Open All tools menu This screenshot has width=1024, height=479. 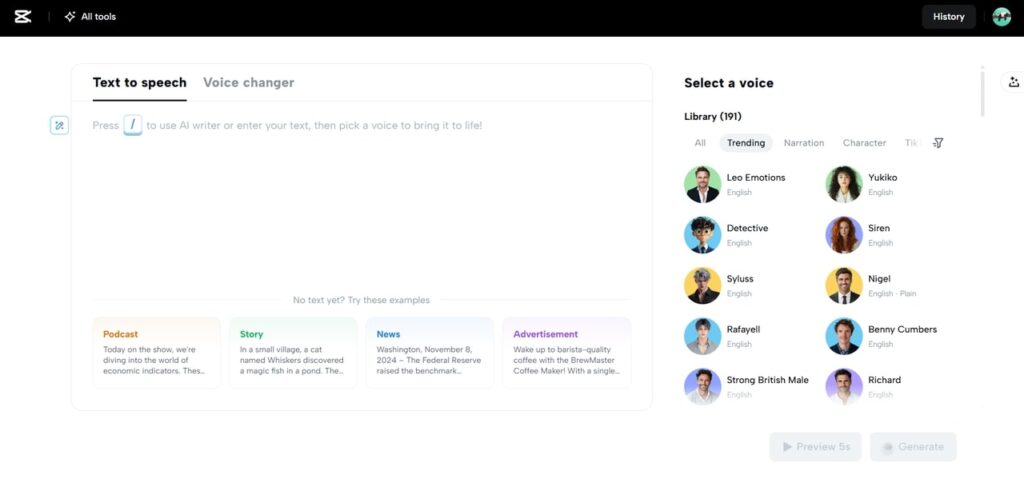pos(90,17)
